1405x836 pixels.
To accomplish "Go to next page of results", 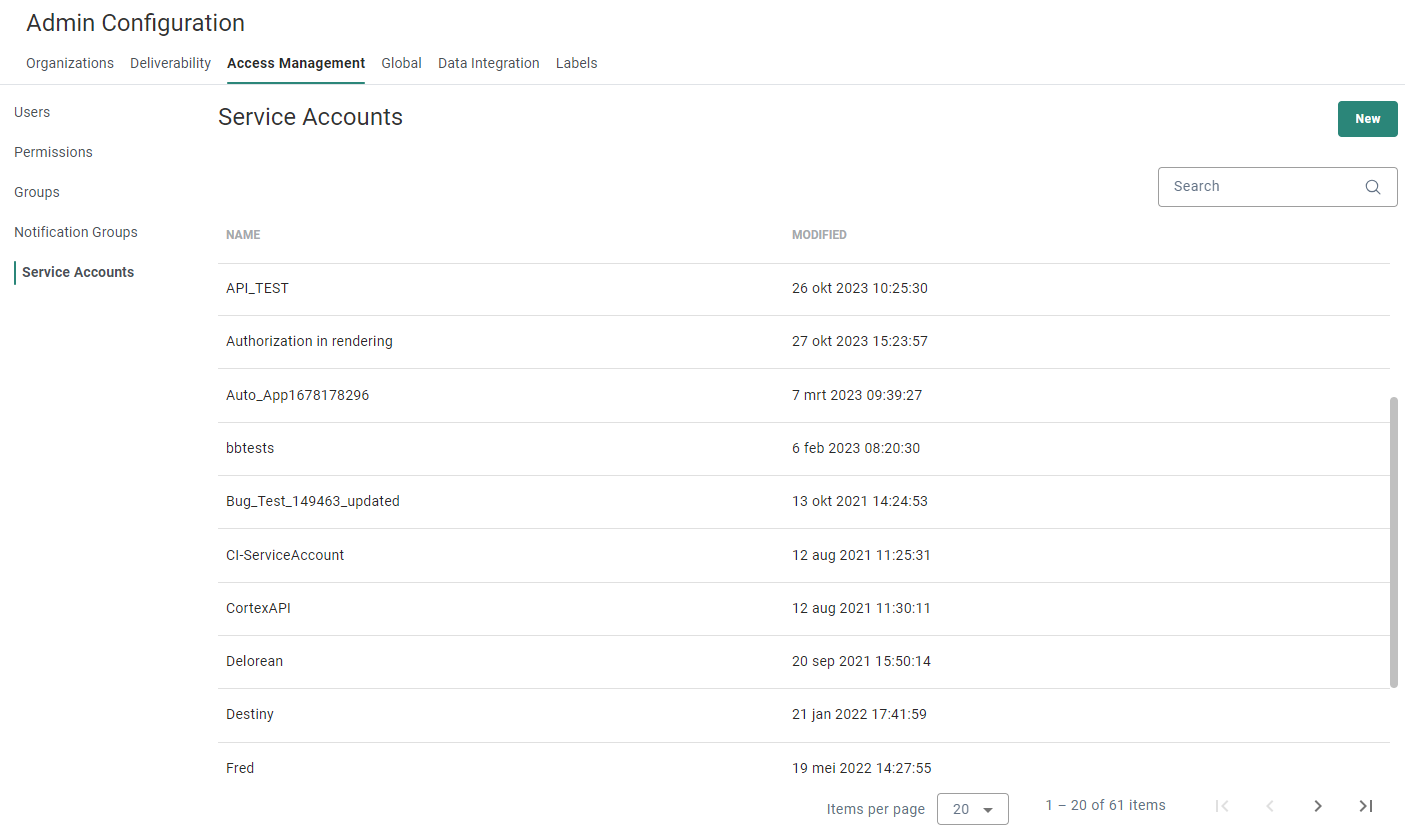I will (x=1318, y=806).
